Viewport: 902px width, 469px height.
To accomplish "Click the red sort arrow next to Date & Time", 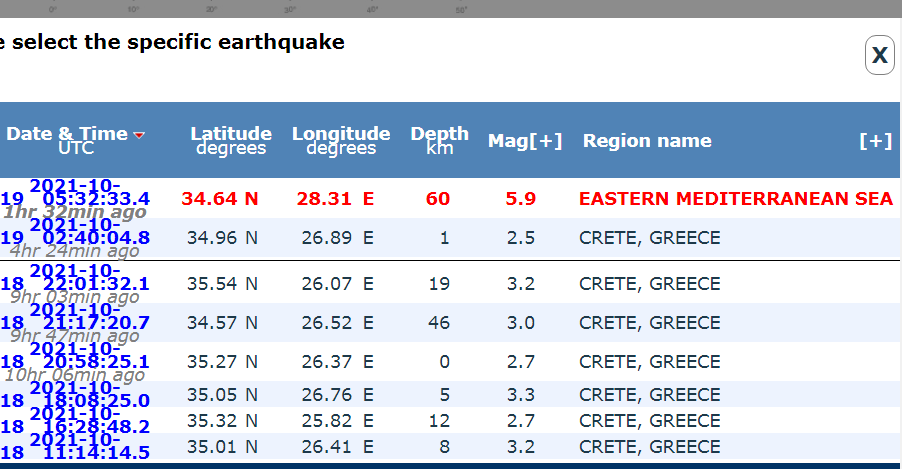I will [139, 135].
